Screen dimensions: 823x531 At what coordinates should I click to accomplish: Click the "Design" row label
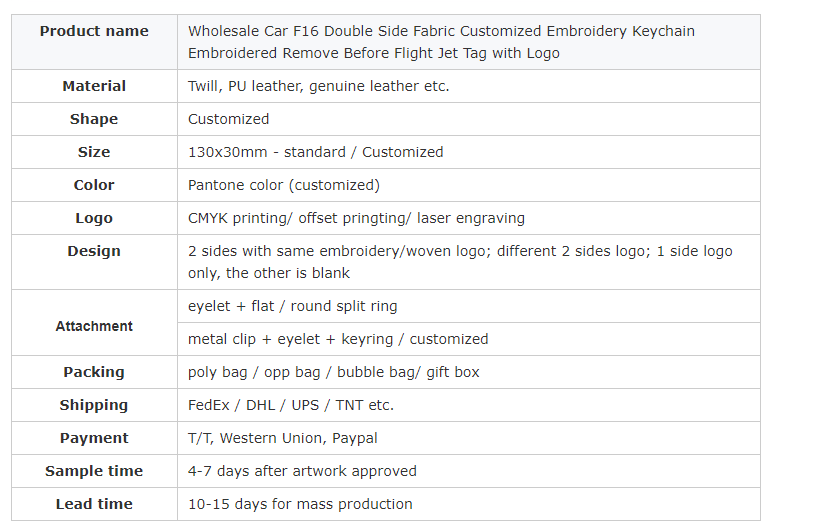point(94,251)
